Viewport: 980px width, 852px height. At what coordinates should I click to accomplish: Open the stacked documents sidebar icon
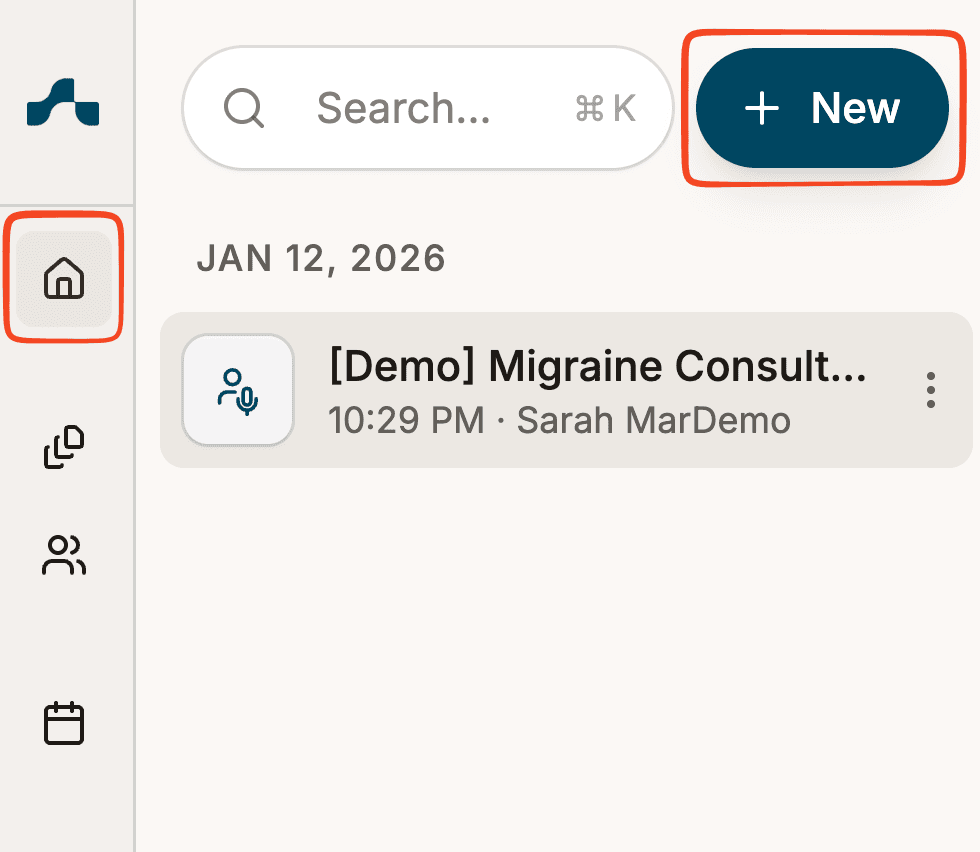(x=64, y=447)
